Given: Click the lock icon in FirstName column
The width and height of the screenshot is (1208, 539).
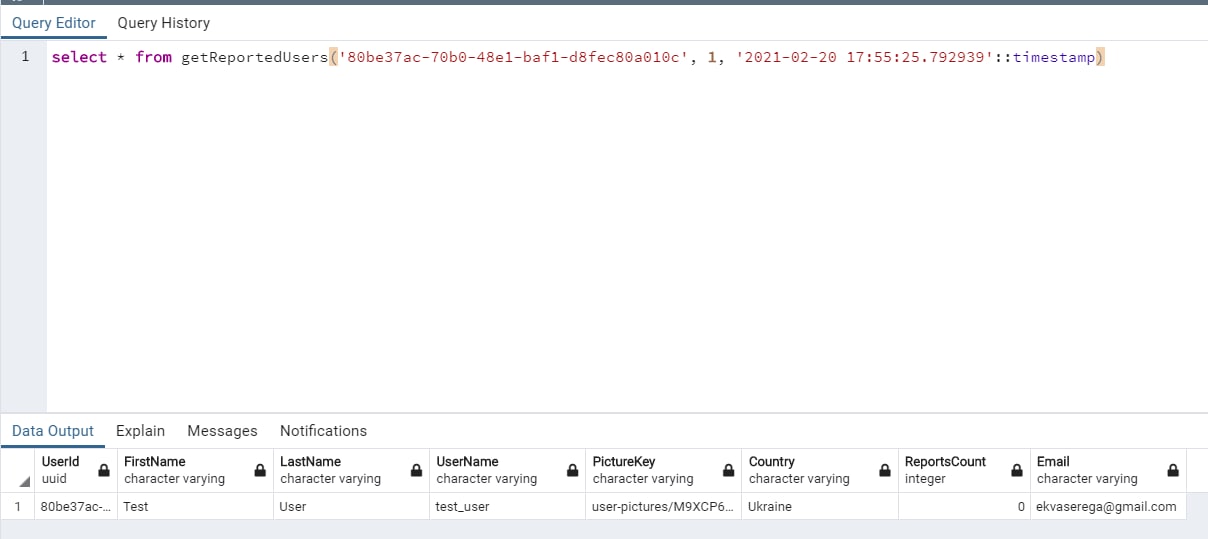Looking at the screenshot, I should (x=260, y=470).
